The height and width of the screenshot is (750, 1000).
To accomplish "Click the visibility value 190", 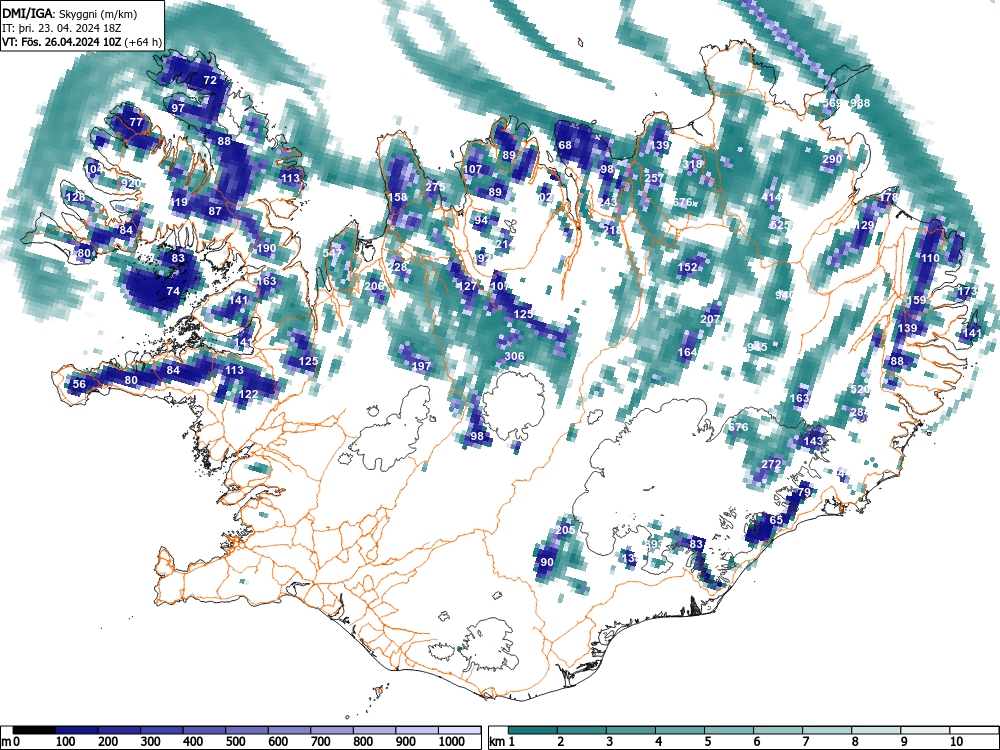I will tap(266, 249).
